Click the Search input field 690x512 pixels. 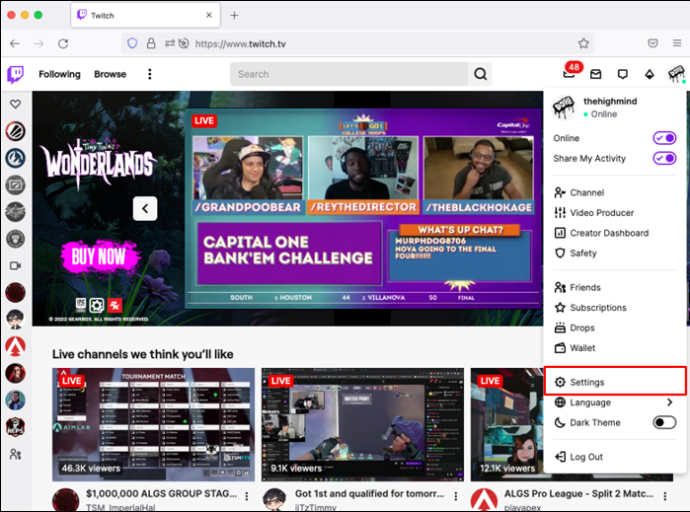(x=349, y=74)
